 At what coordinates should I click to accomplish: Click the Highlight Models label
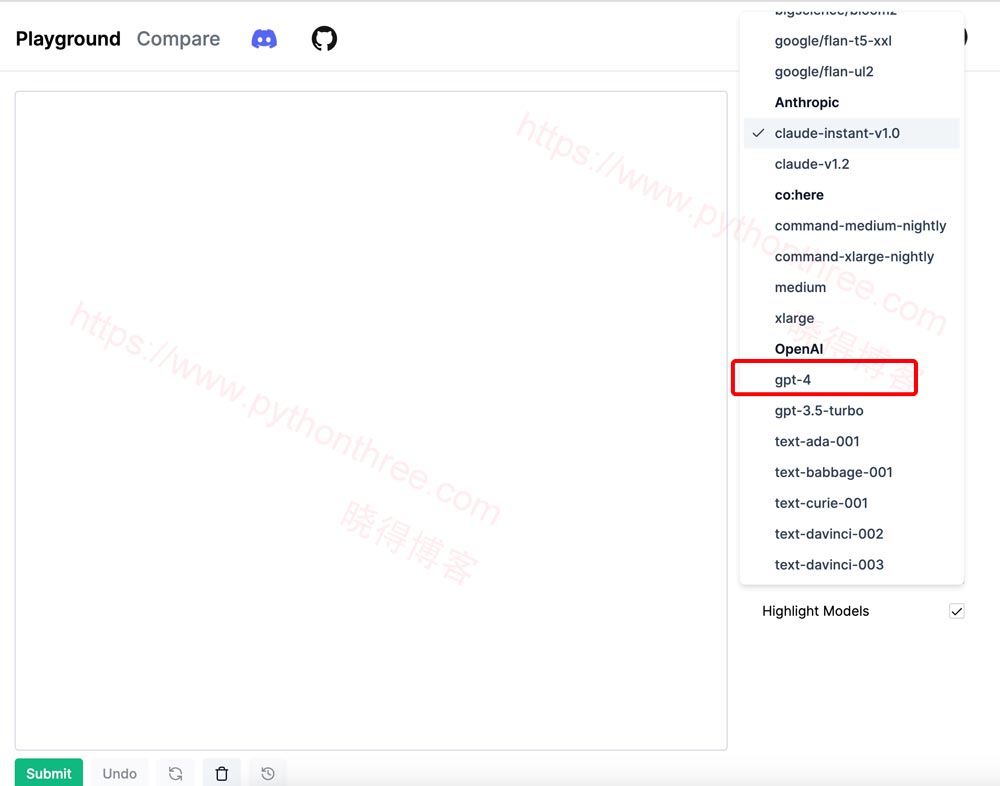pos(816,611)
